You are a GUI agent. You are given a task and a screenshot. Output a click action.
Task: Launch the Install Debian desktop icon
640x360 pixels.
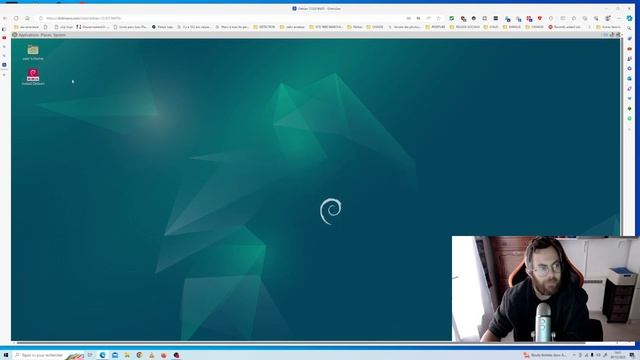(x=33, y=77)
